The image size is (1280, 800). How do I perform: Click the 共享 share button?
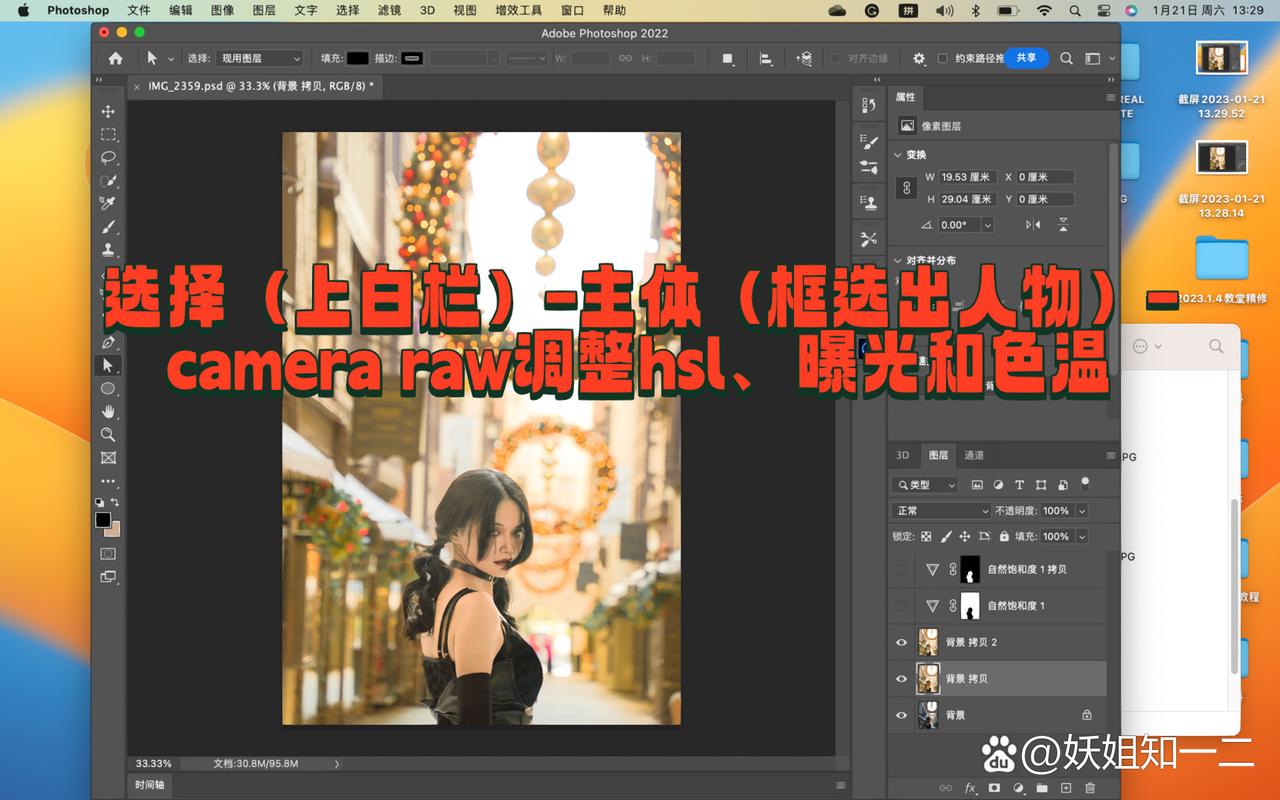tap(1027, 58)
